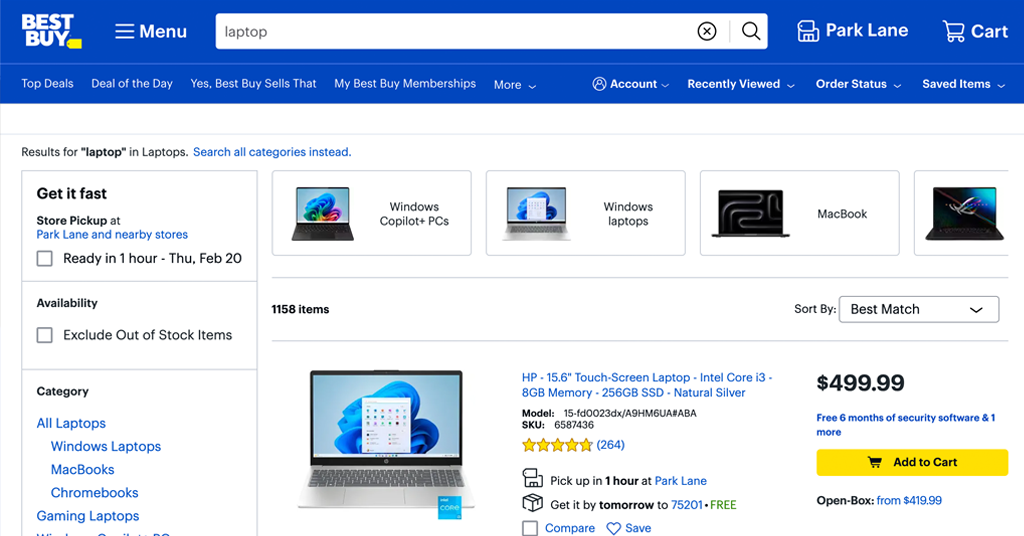Image resolution: width=1024 pixels, height=536 pixels.
Task: Open My Best Buy Memberships
Action: (x=405, y=84)
